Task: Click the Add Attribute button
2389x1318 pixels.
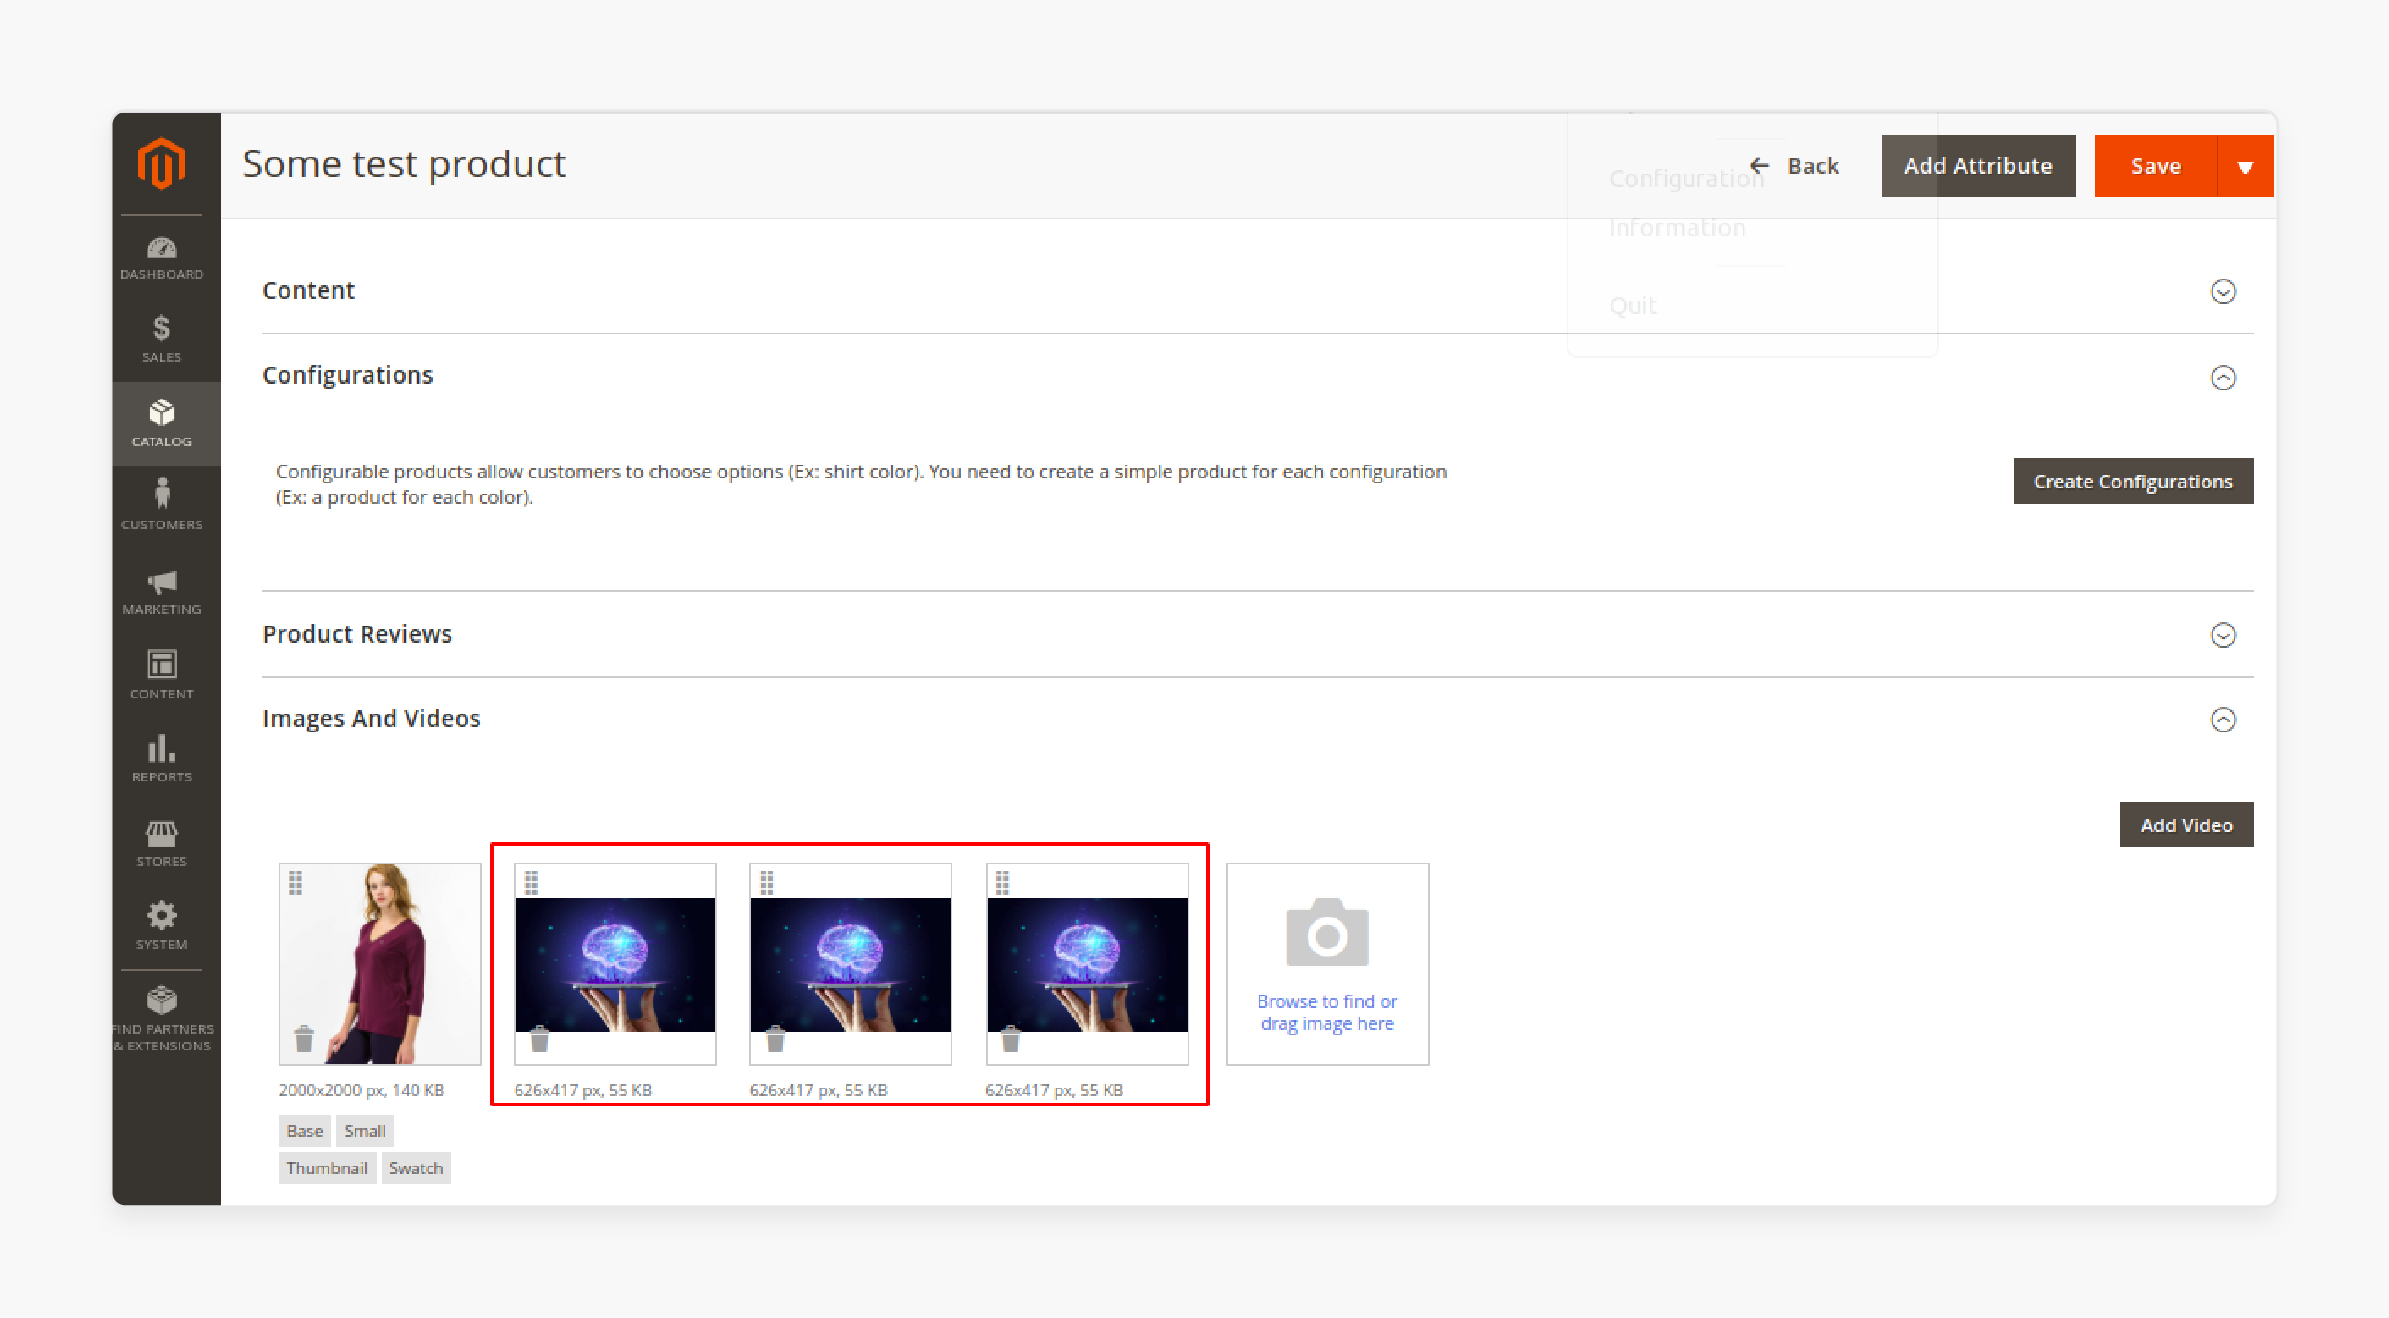Action: point(1978,166)
